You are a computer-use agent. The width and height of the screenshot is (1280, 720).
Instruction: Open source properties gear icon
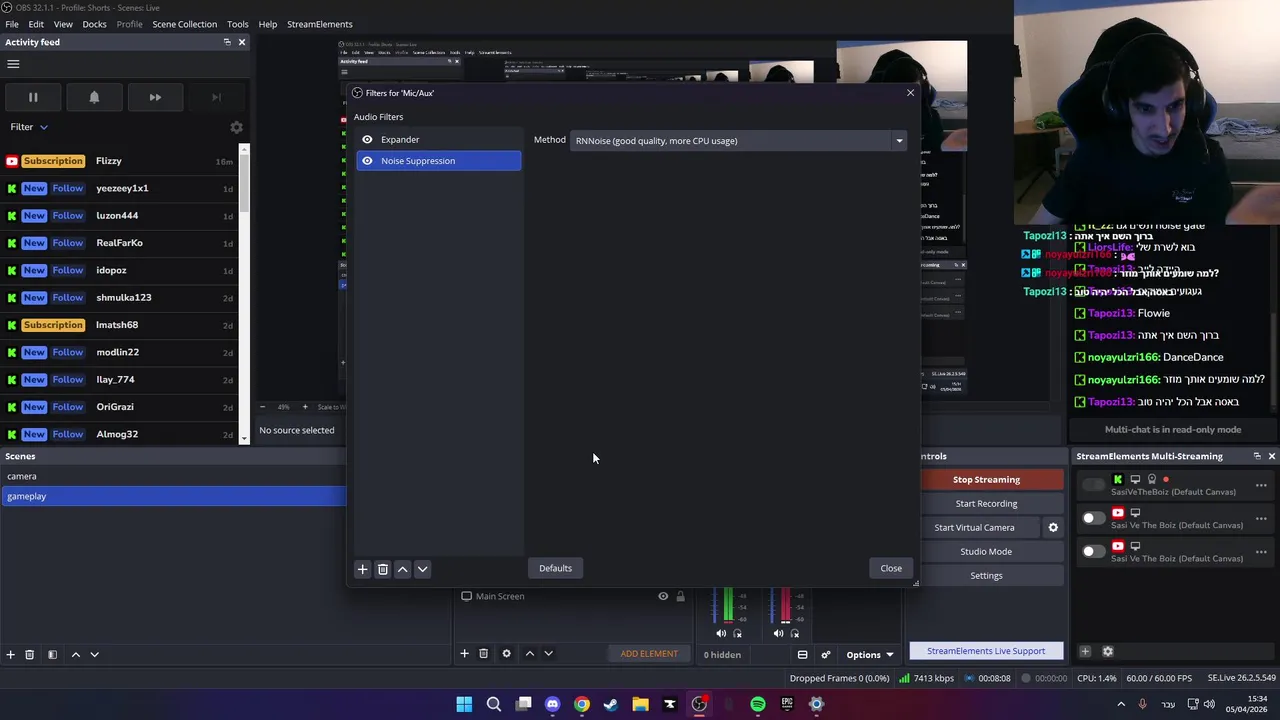click(506, 653)
